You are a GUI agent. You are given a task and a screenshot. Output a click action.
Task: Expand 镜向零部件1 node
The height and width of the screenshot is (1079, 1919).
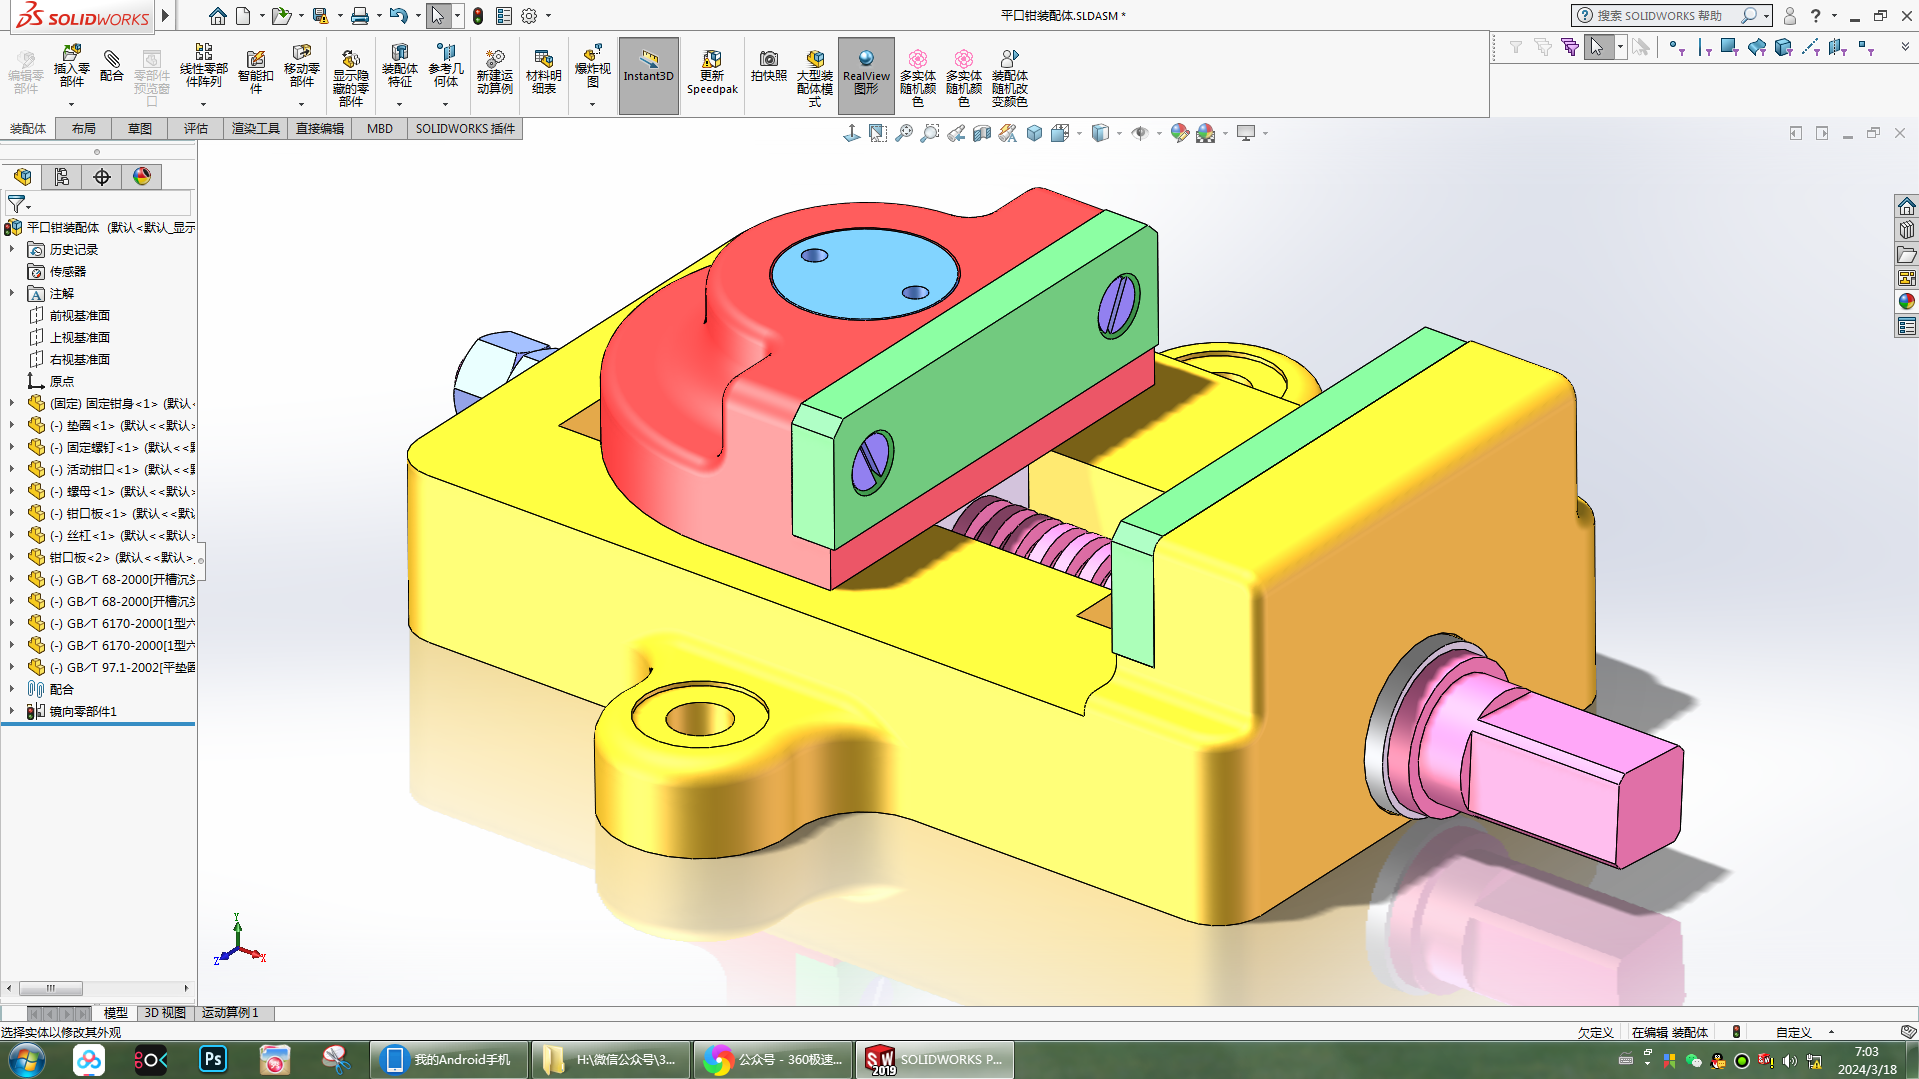pyautogui.click(x=12, y=711)
